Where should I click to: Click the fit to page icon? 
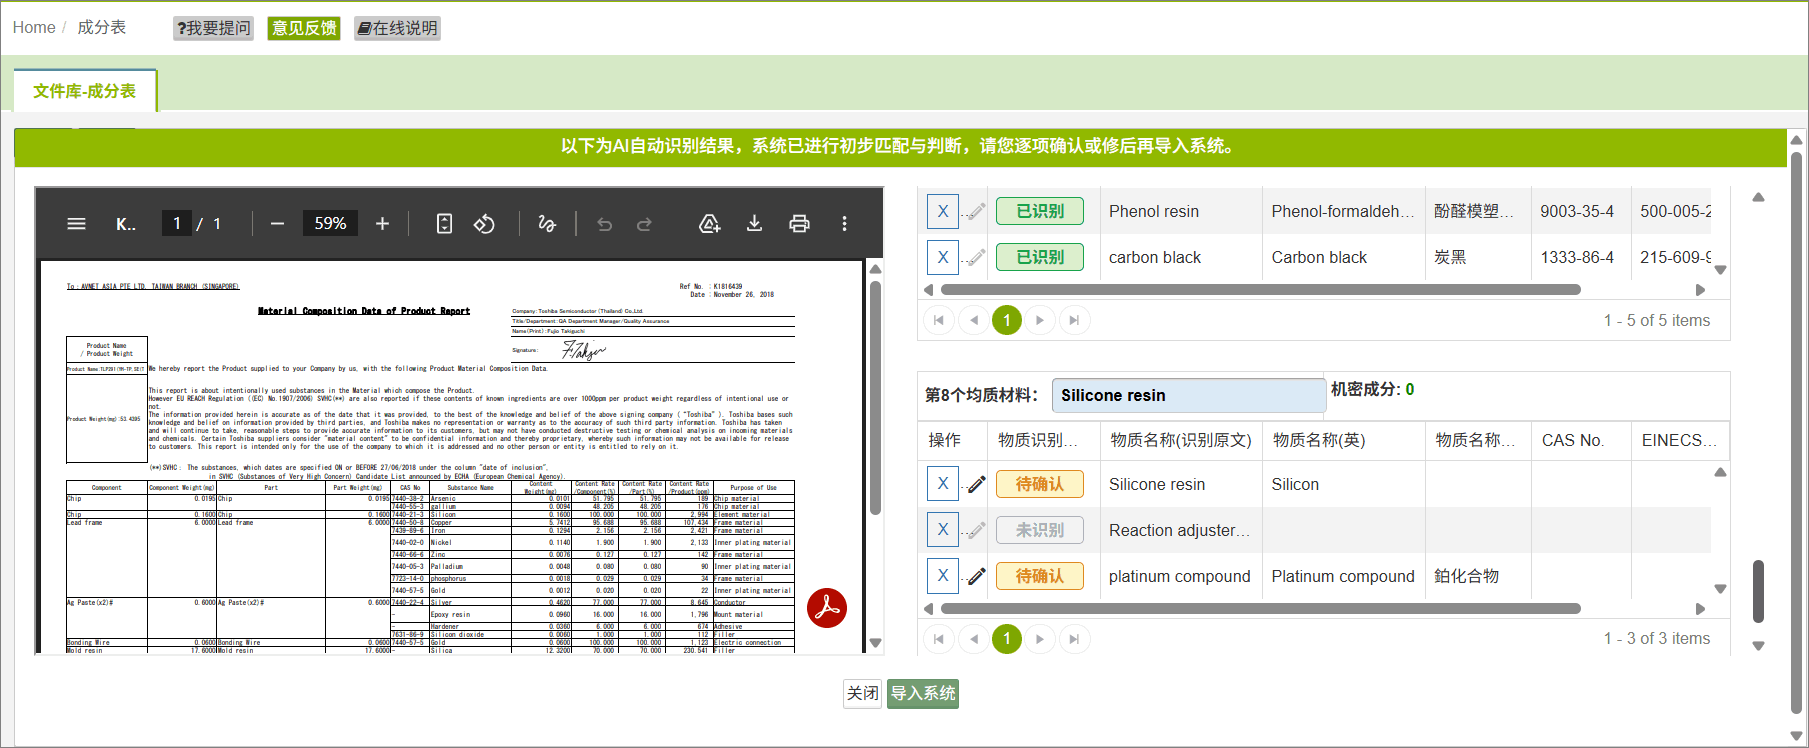445,224
